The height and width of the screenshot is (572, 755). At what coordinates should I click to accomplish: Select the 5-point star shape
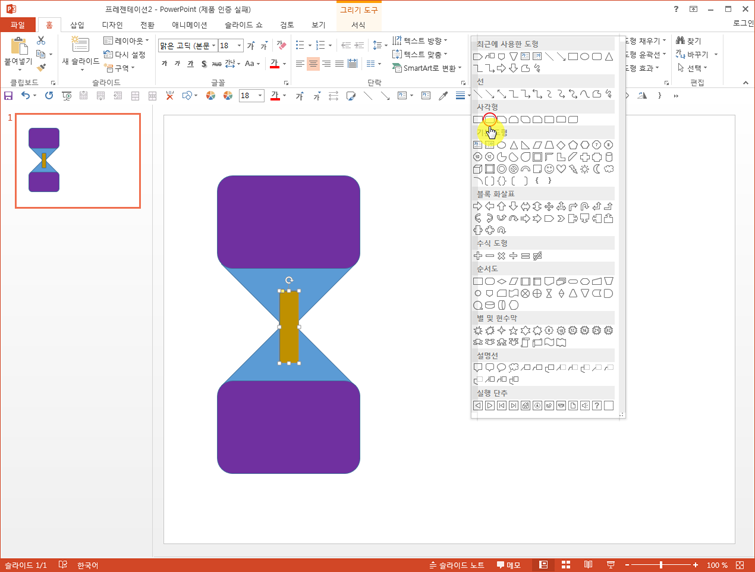513,330
